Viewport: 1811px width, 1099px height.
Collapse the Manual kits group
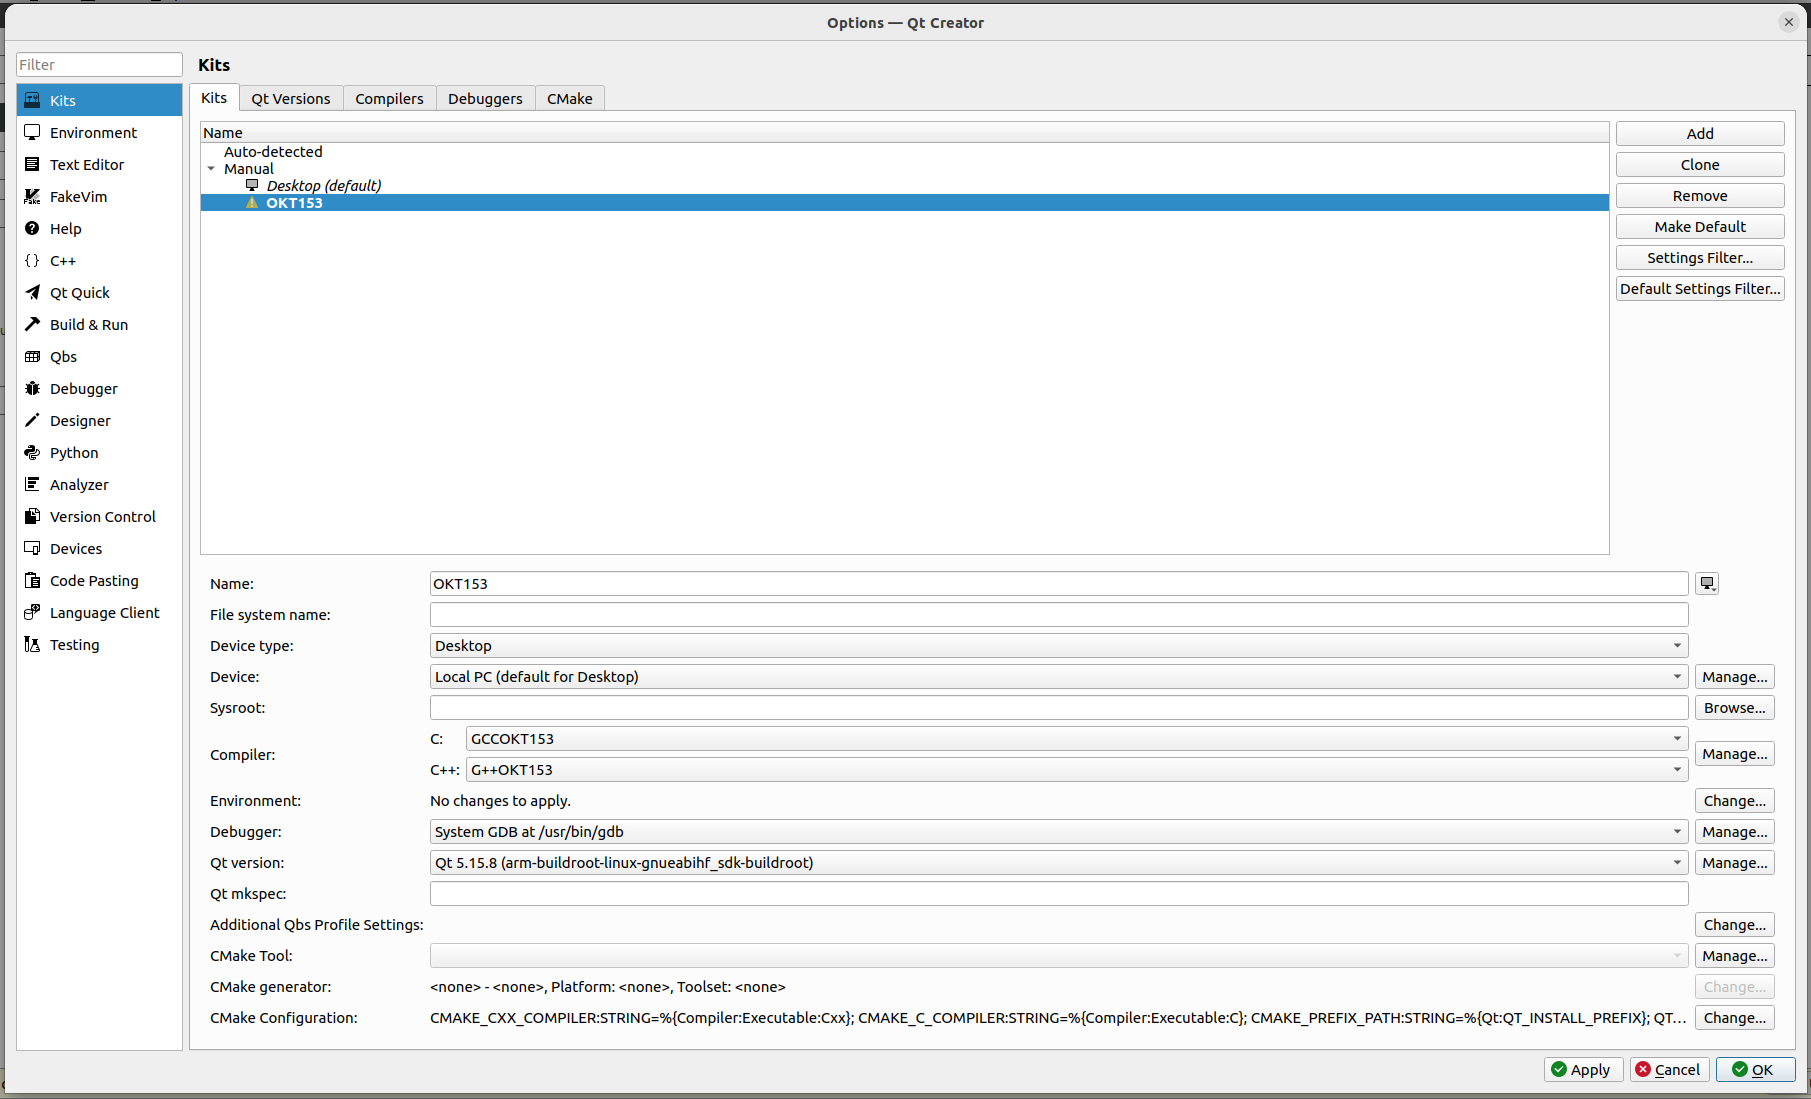[x=211, y=169]
